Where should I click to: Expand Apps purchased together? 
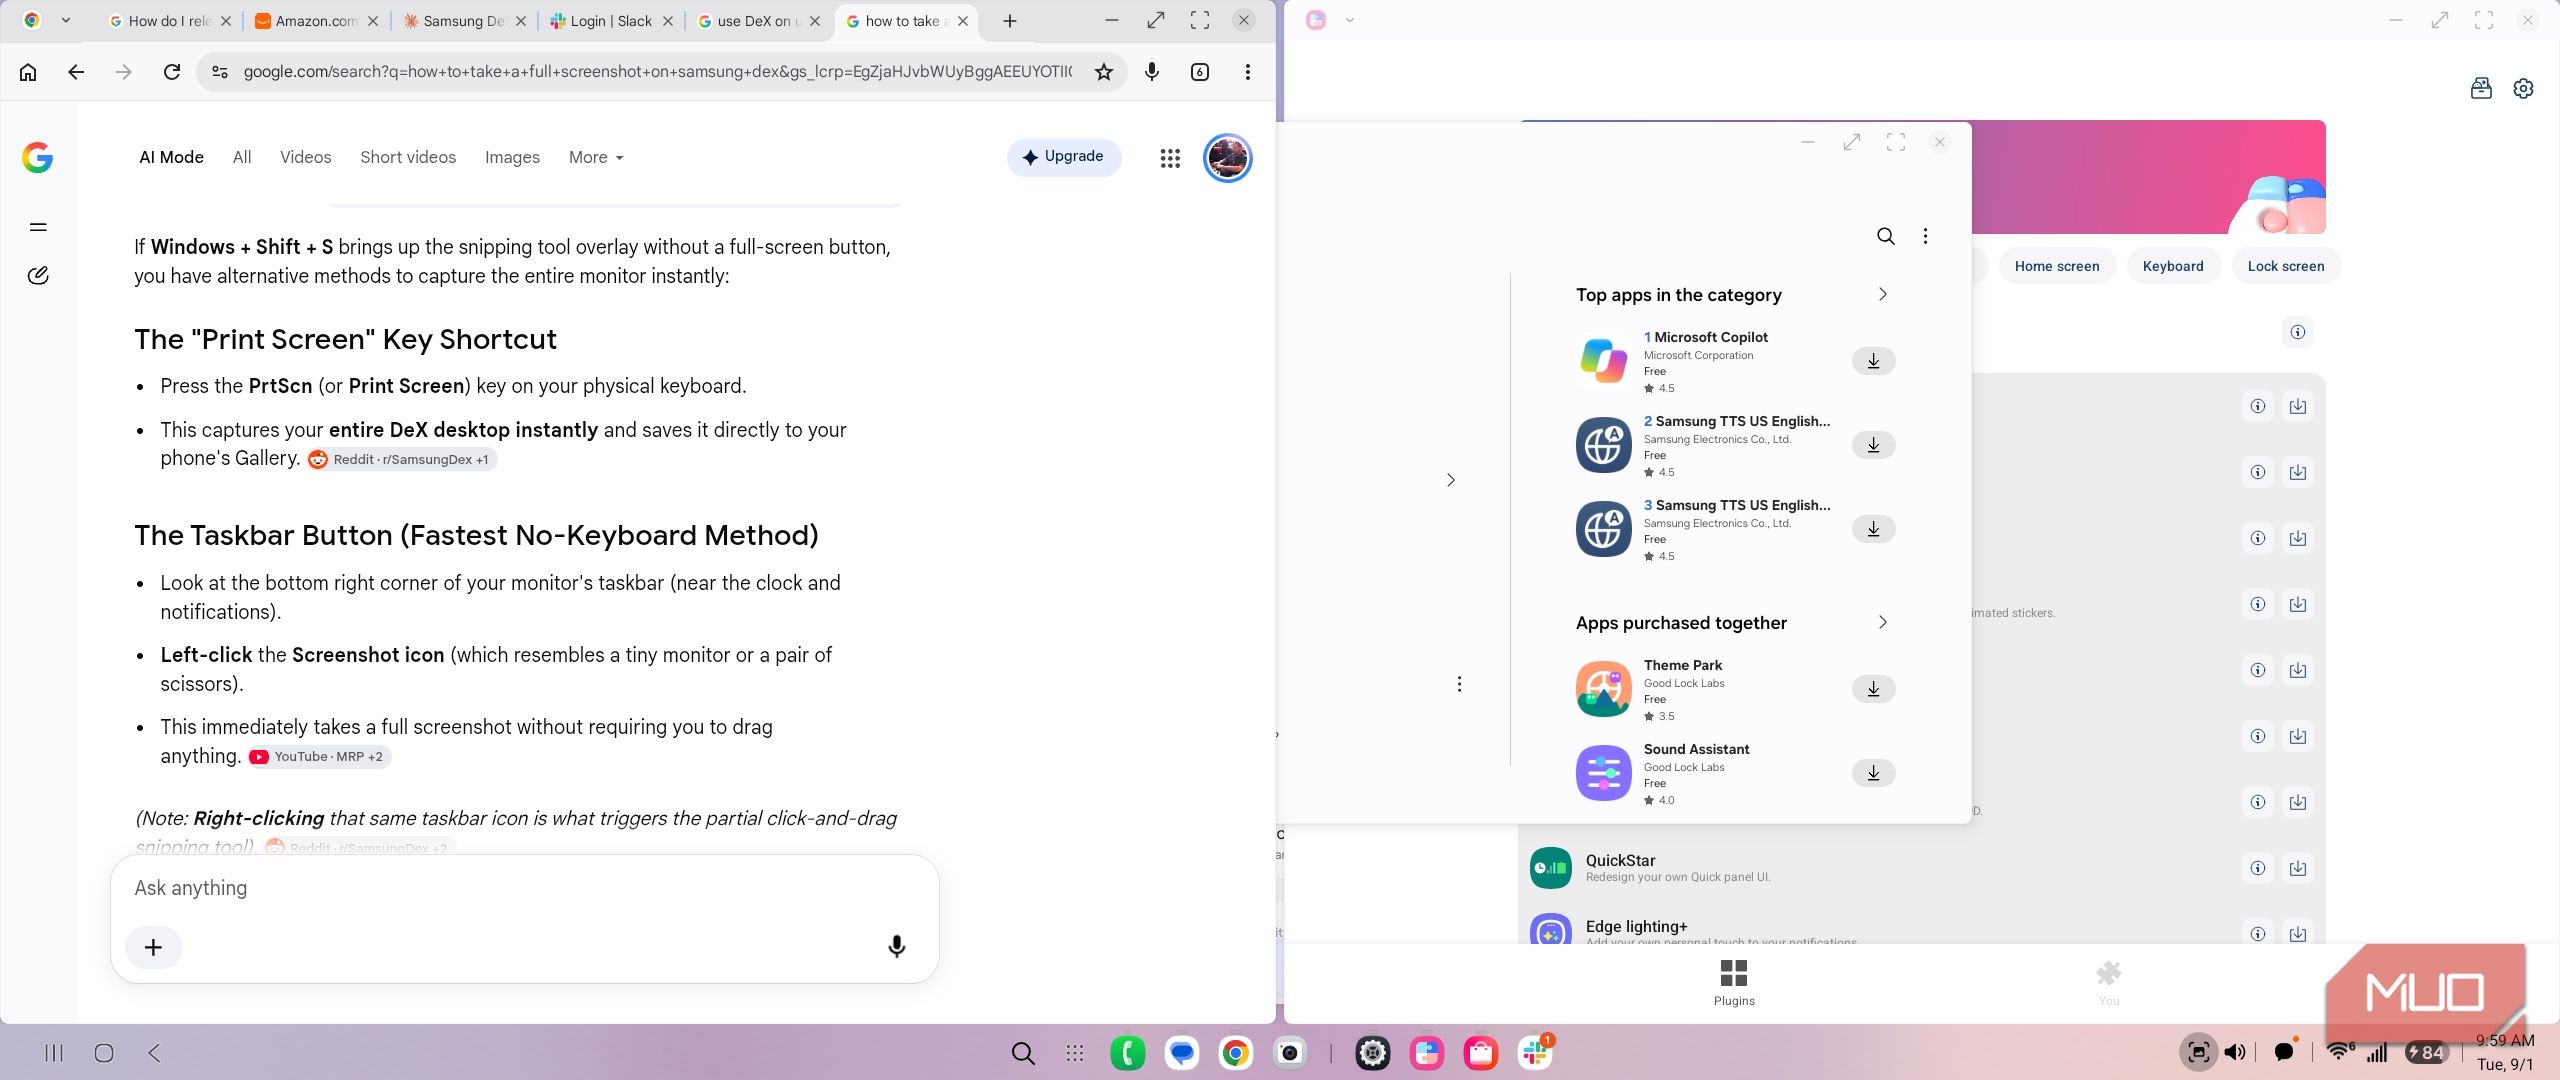click(1882, 622)
